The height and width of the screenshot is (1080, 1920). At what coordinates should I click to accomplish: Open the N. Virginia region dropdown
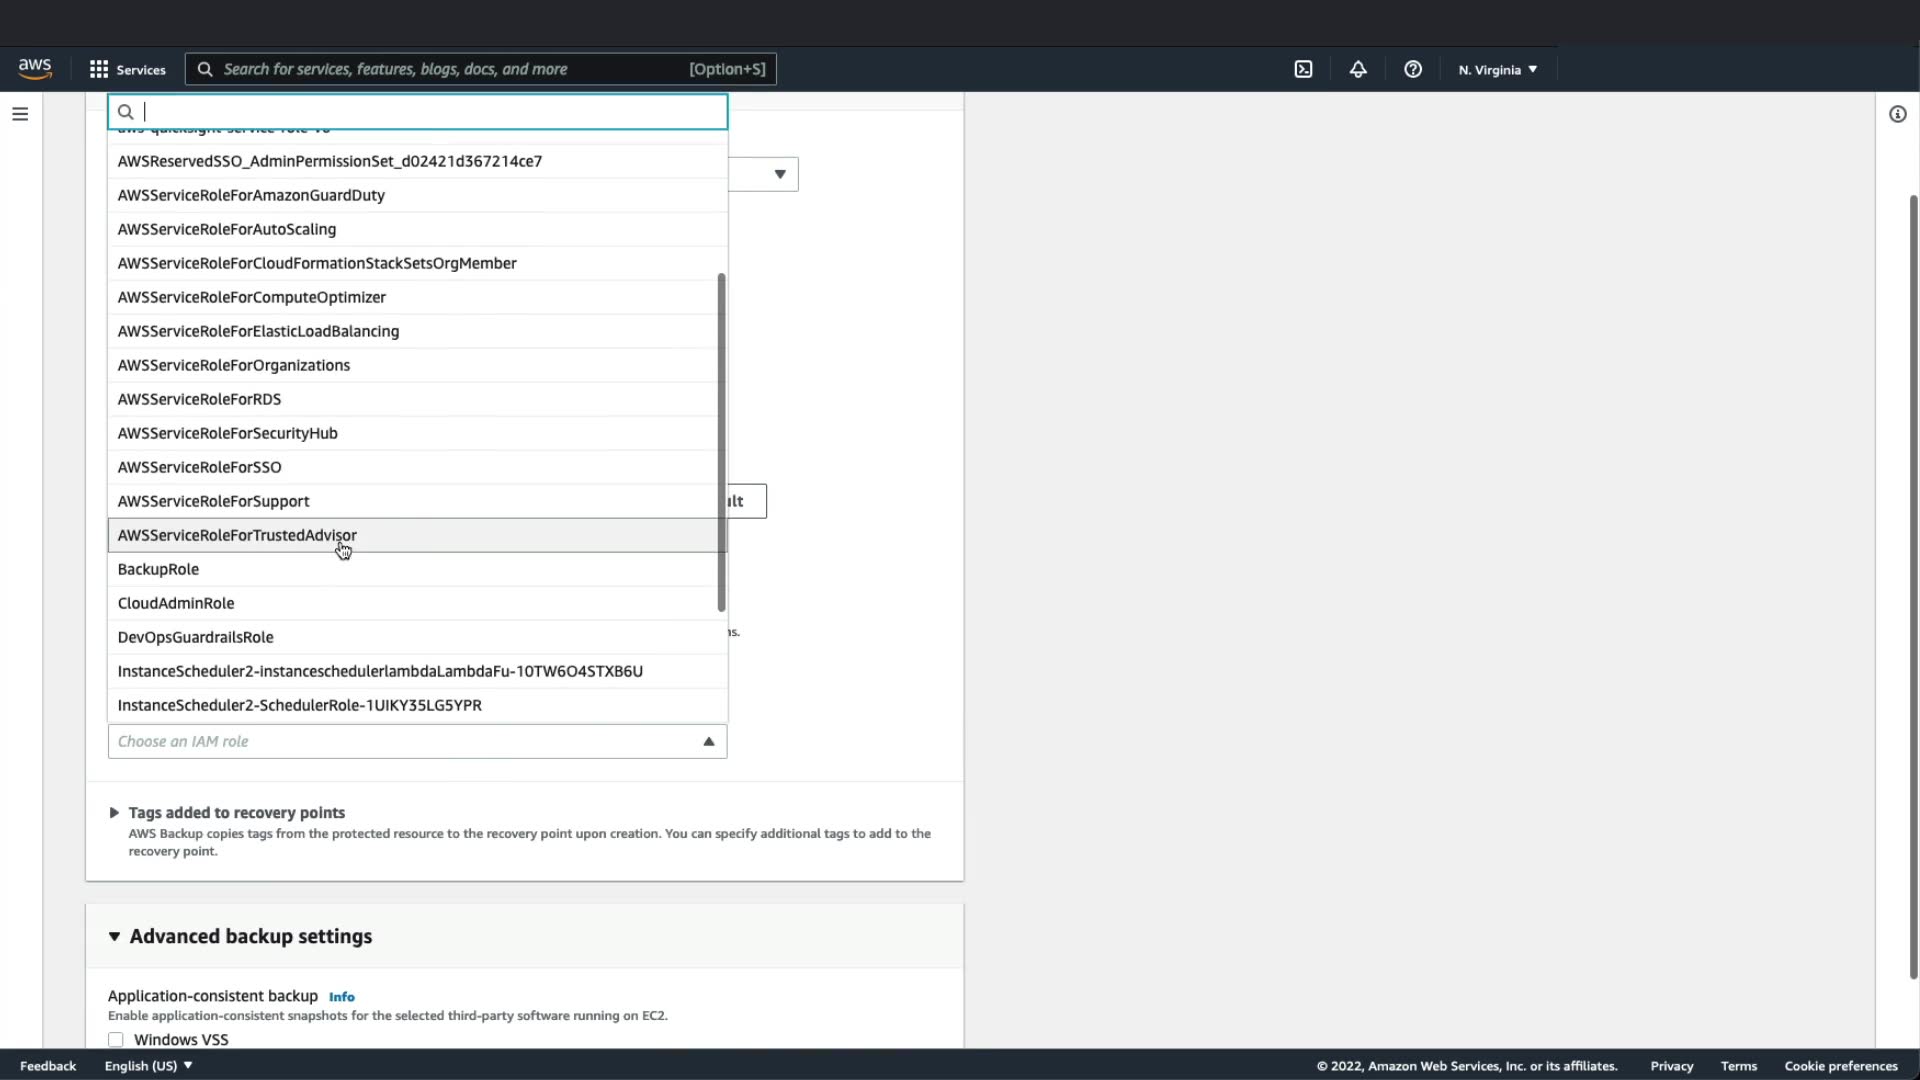pyautogui.click(x=1497, y=69)
